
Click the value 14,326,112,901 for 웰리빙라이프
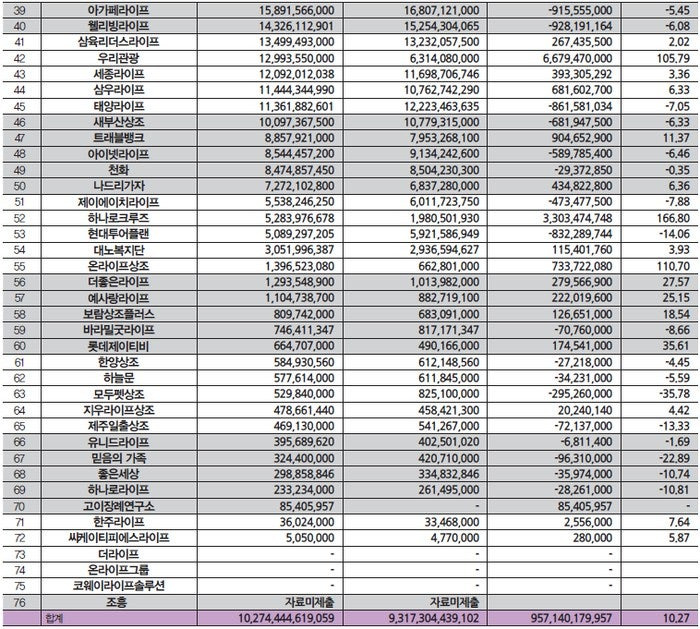[296, 26]
